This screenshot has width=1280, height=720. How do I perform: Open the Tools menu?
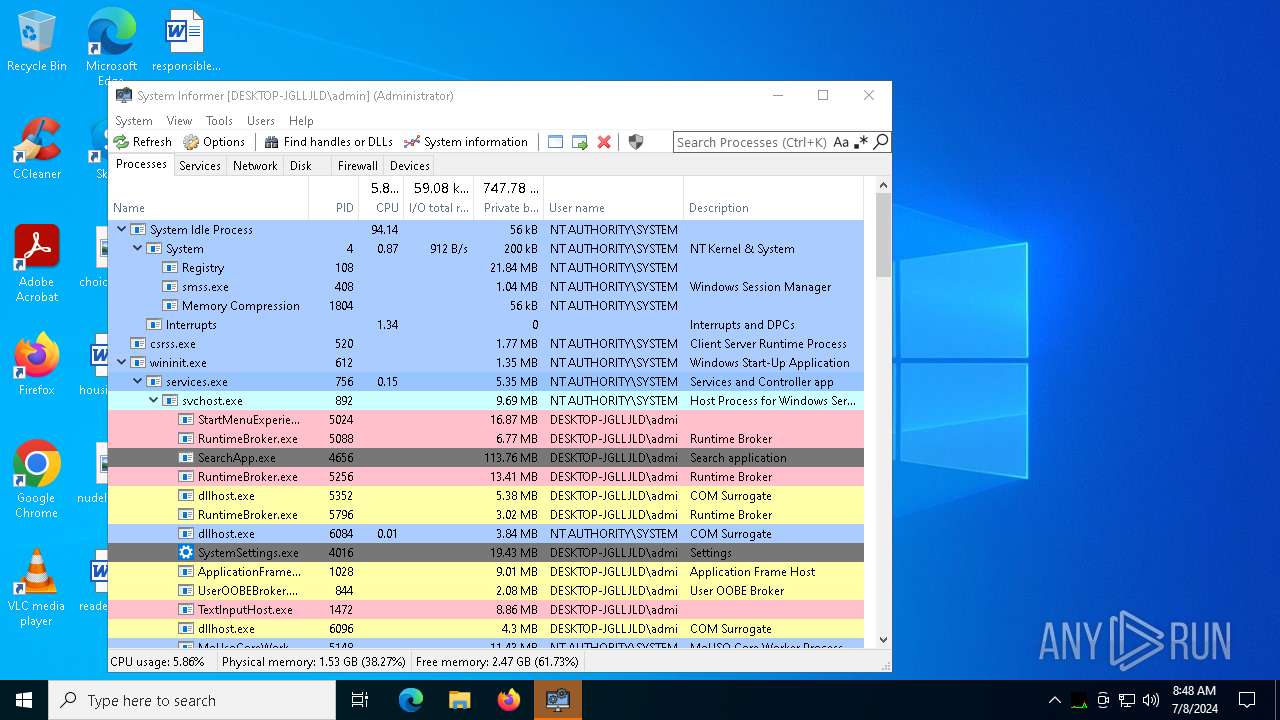(x=219, y=121)
